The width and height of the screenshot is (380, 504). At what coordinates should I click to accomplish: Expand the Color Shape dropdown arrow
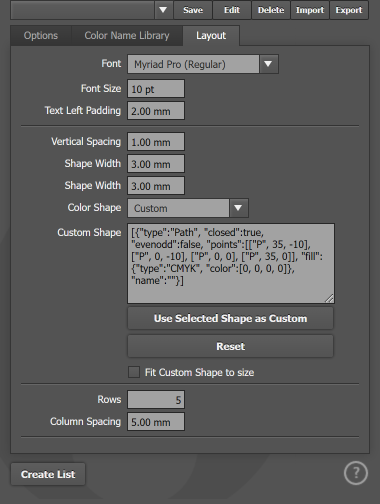click(238, 208)
